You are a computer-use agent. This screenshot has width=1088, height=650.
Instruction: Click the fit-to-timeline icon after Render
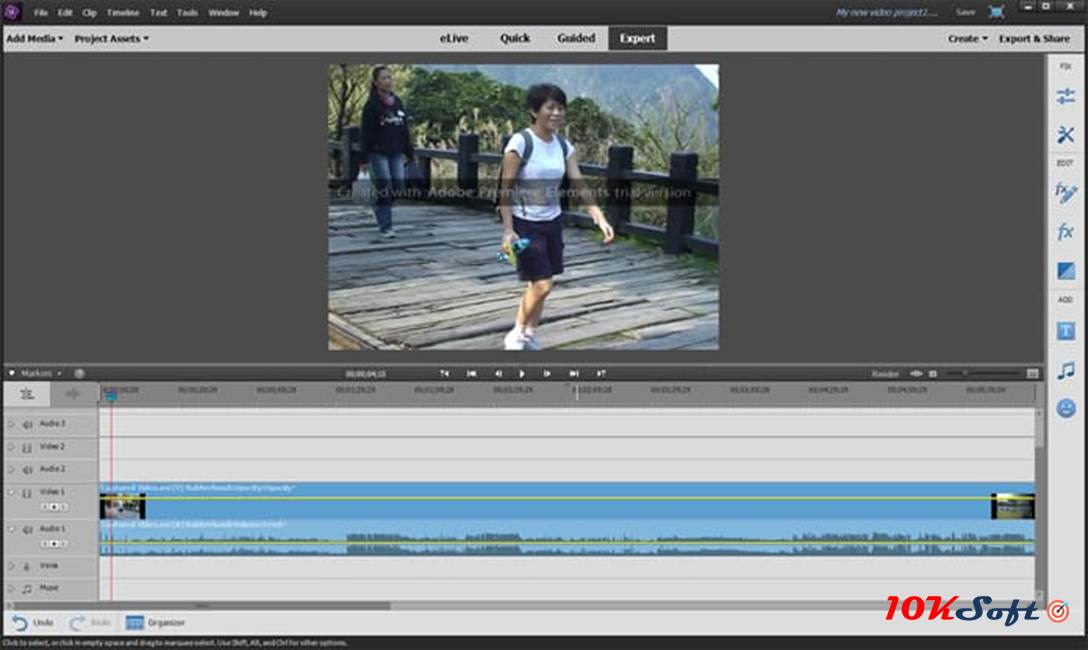click(x=916, y=373)
